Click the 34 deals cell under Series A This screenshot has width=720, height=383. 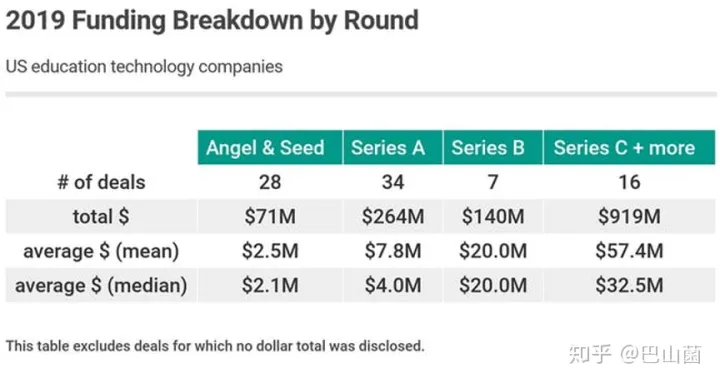point(393,182)
